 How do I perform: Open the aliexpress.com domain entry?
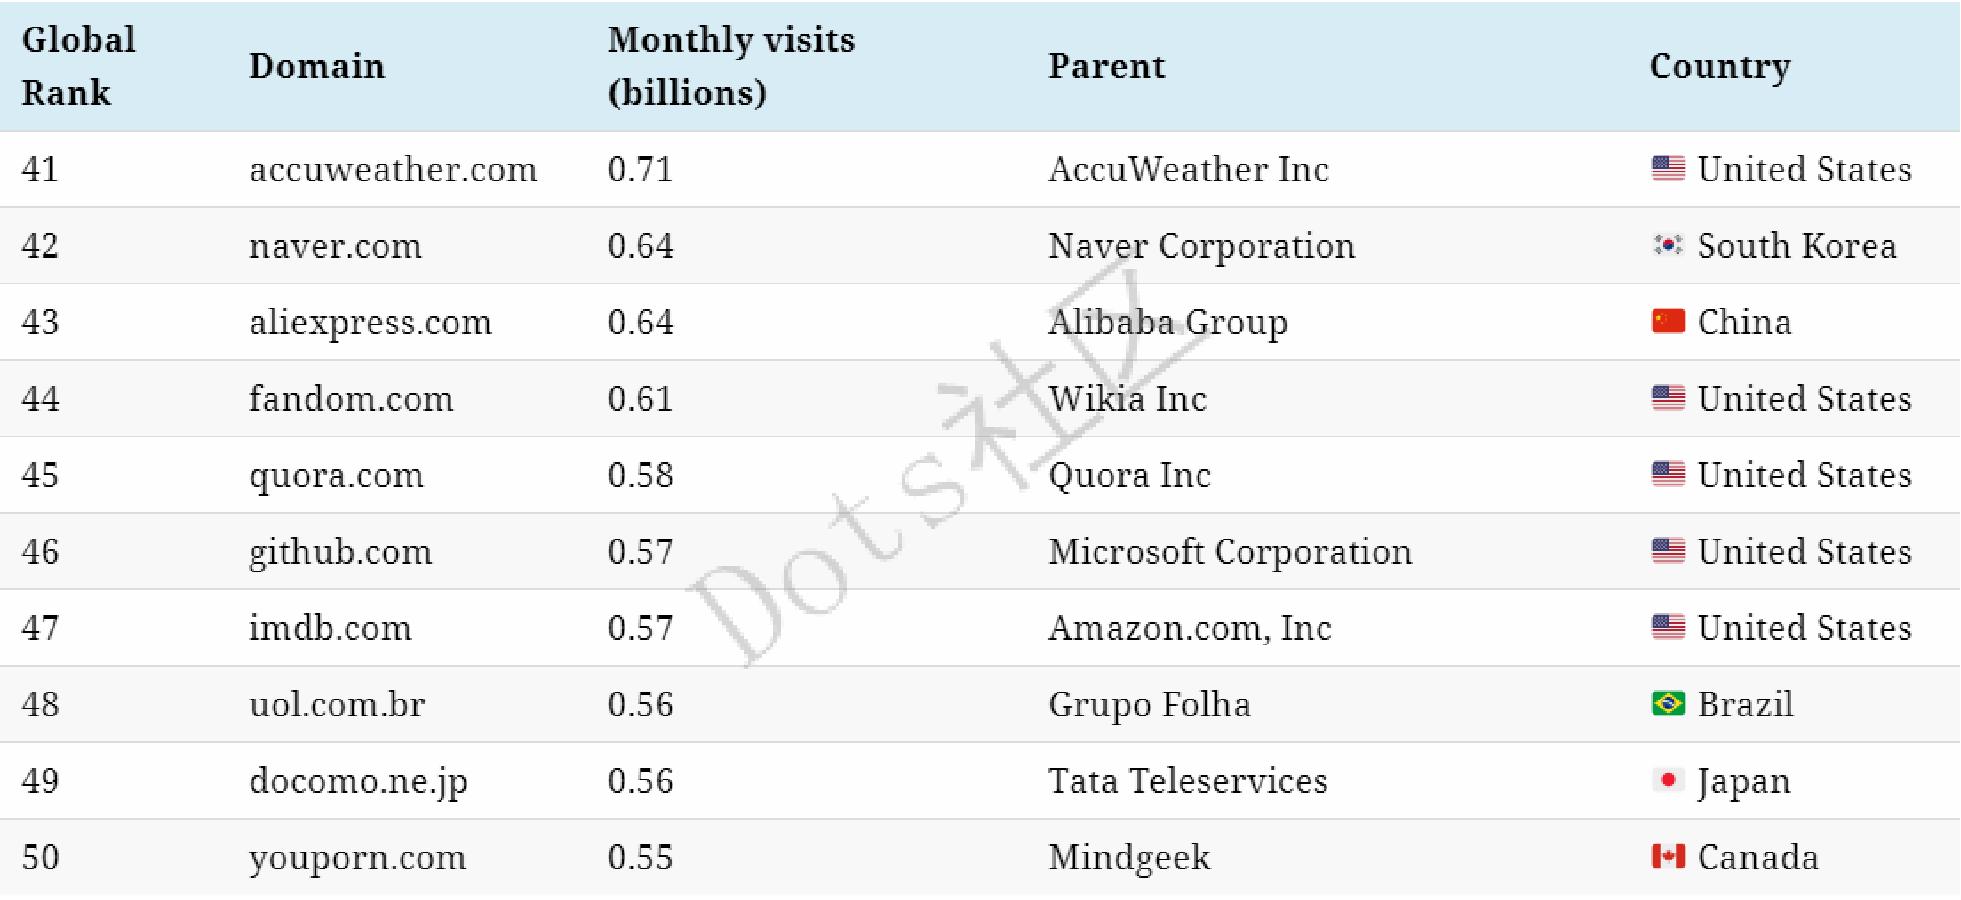click(x=370, y=322)
